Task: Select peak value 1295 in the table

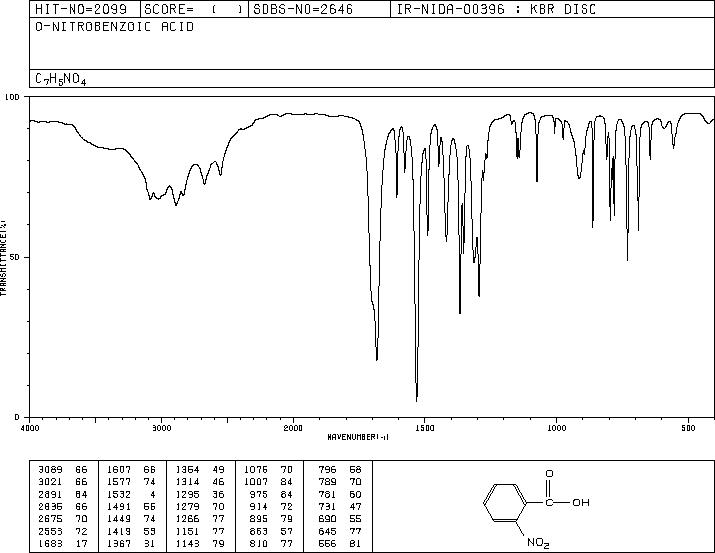Action: (187, 494)
